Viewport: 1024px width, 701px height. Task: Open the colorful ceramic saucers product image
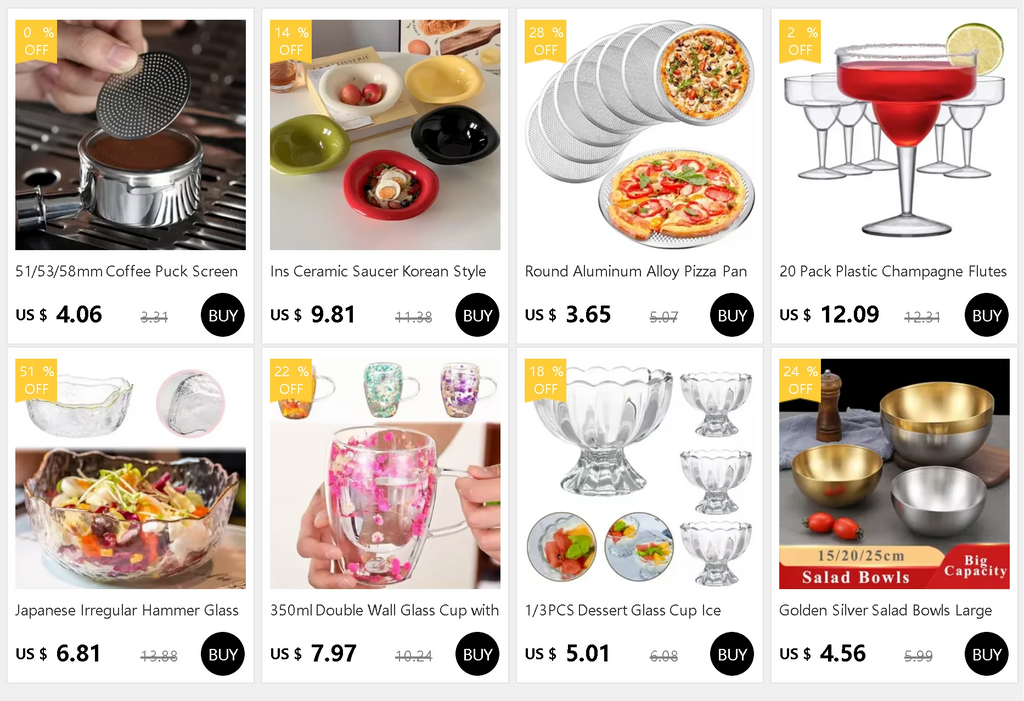(385, 135)
